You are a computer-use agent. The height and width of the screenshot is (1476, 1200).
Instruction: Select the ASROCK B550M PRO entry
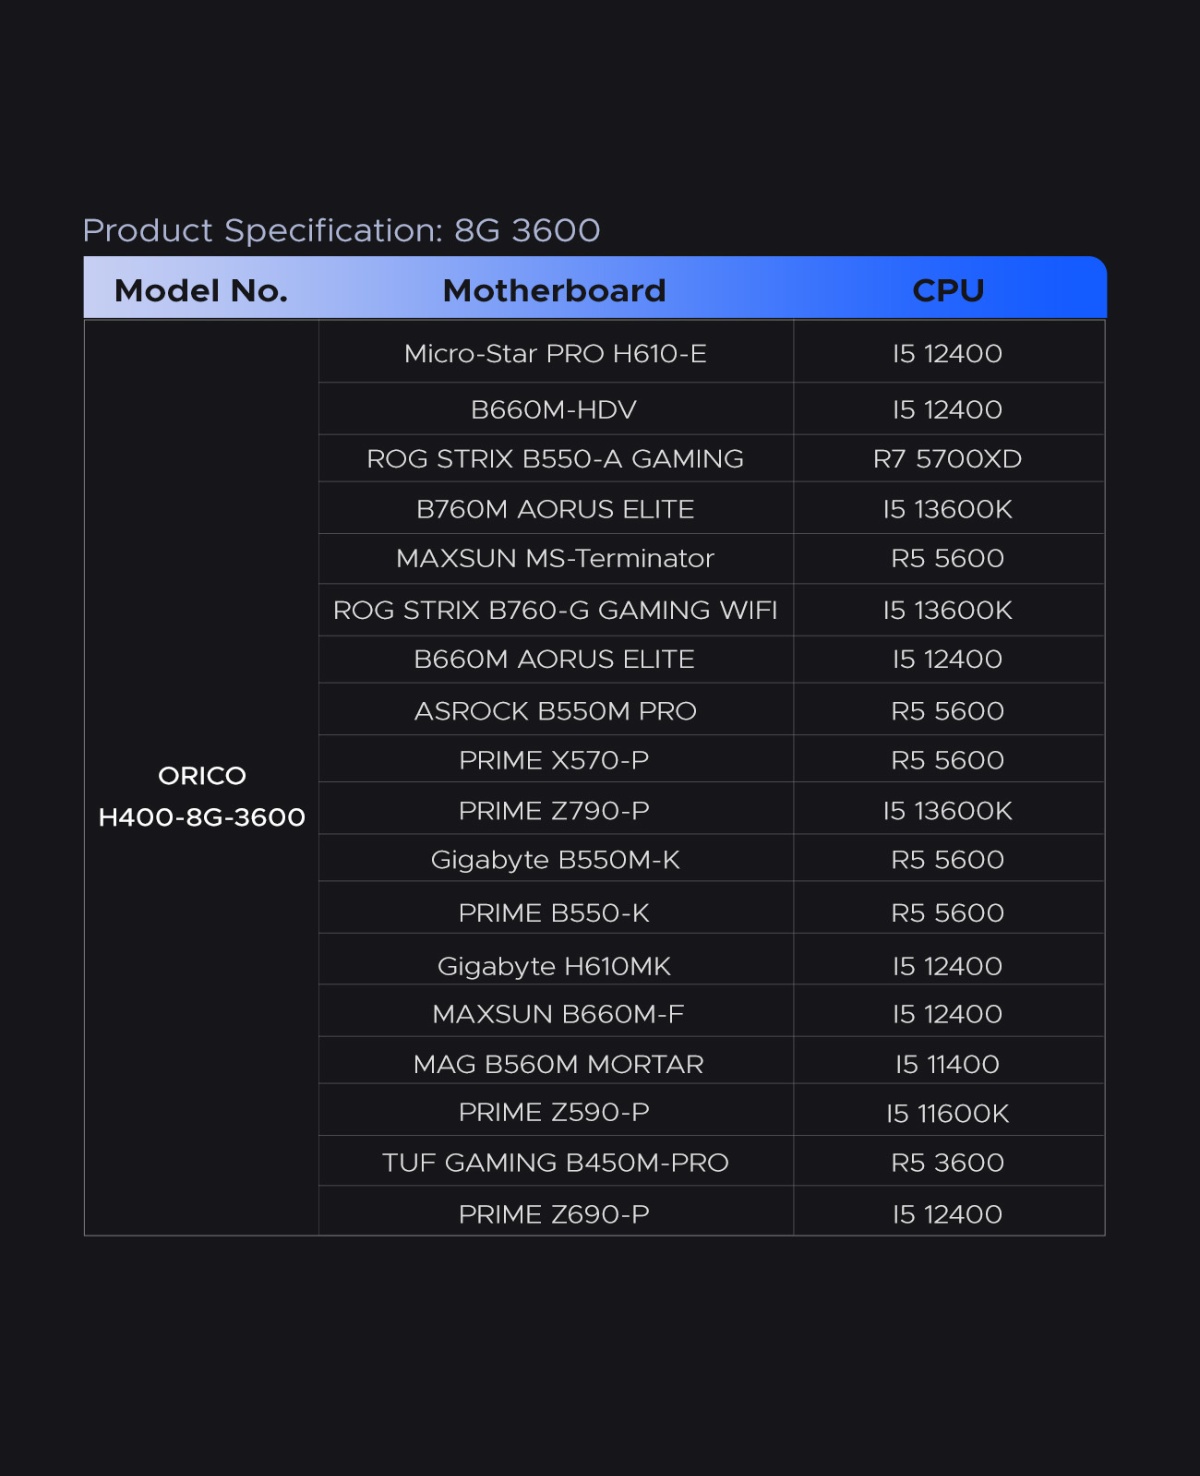click(555, 711)
